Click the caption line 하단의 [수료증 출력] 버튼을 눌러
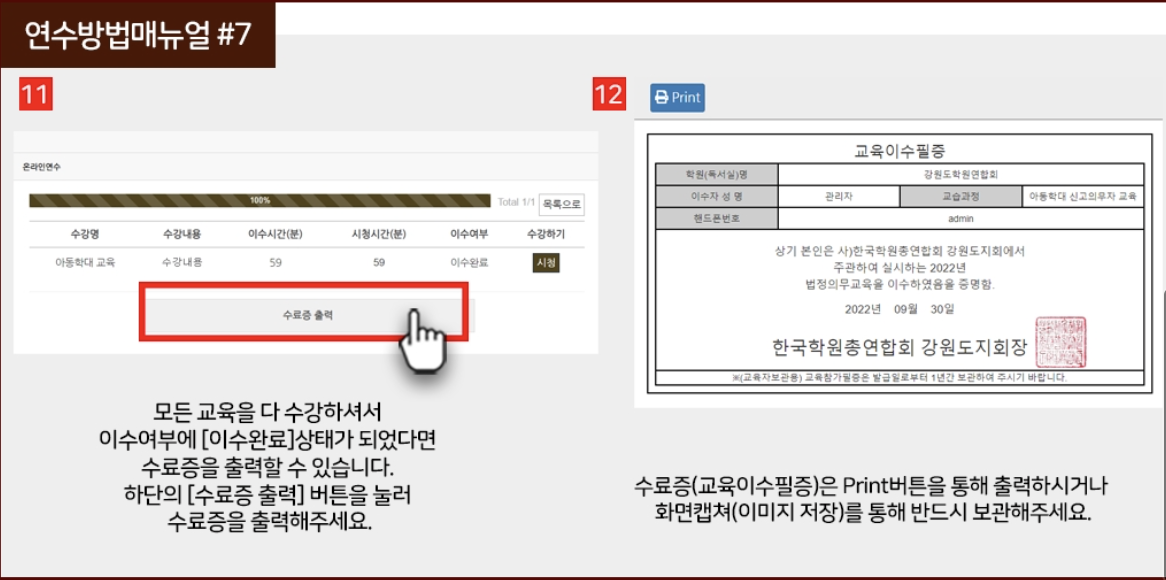The width and height of the screenshot is (1166, 580). [267, 494]
